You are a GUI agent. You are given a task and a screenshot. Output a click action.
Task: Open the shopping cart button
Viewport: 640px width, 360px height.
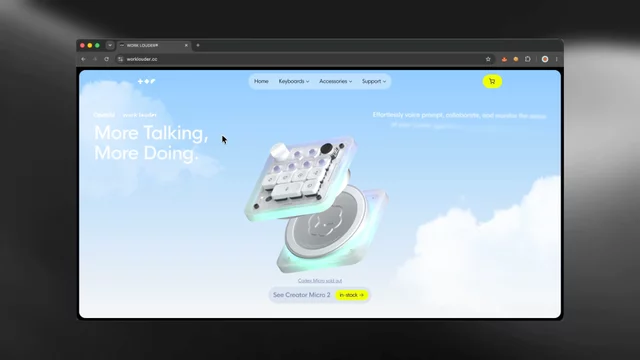coord(492,81)
